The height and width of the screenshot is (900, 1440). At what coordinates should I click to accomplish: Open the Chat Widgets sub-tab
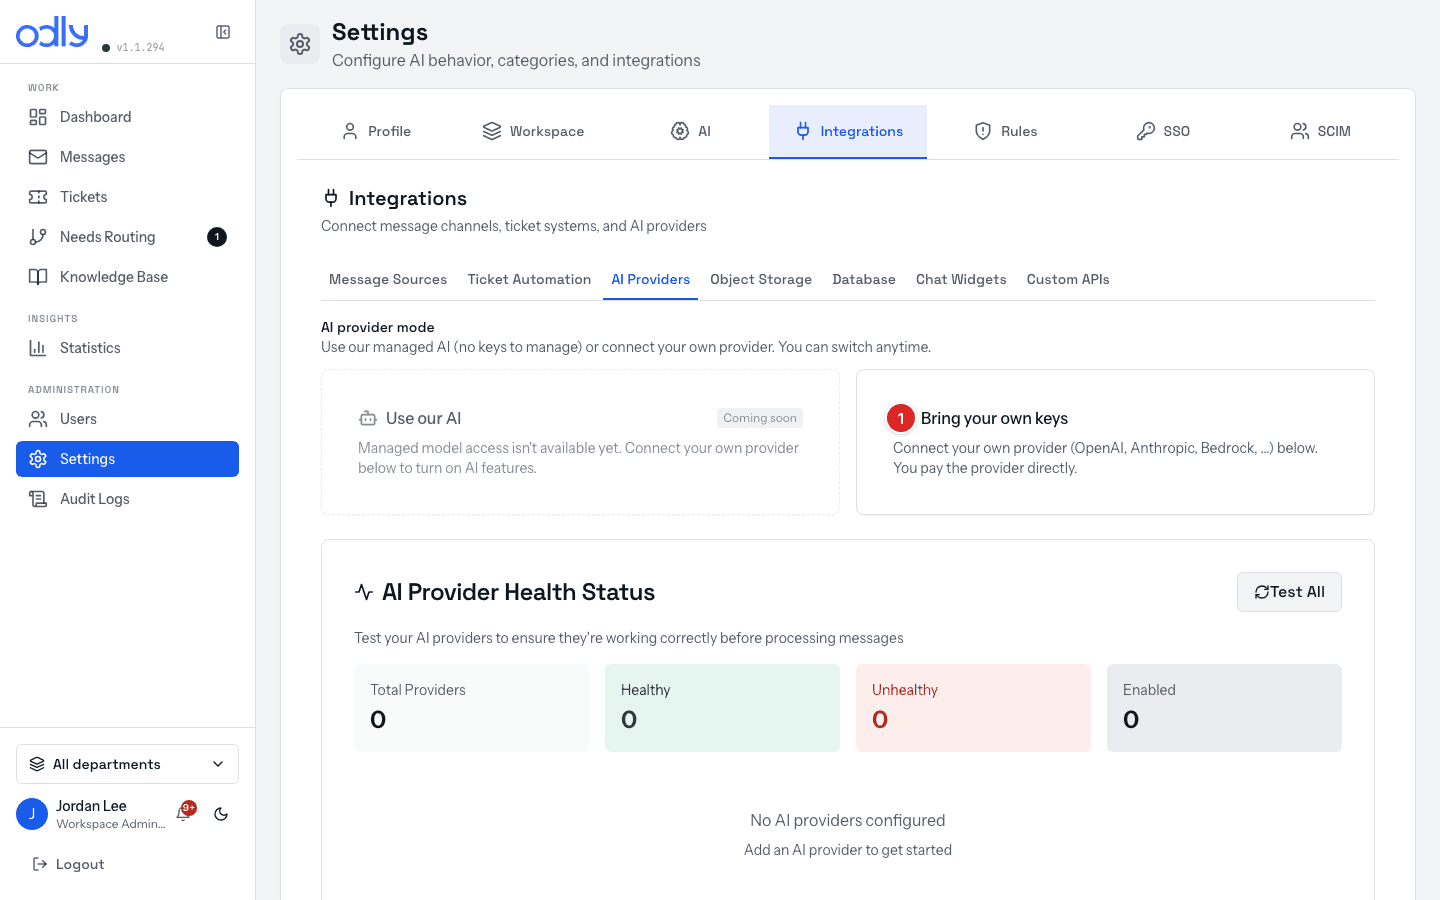pyautogui.click(x=961, y=279)
